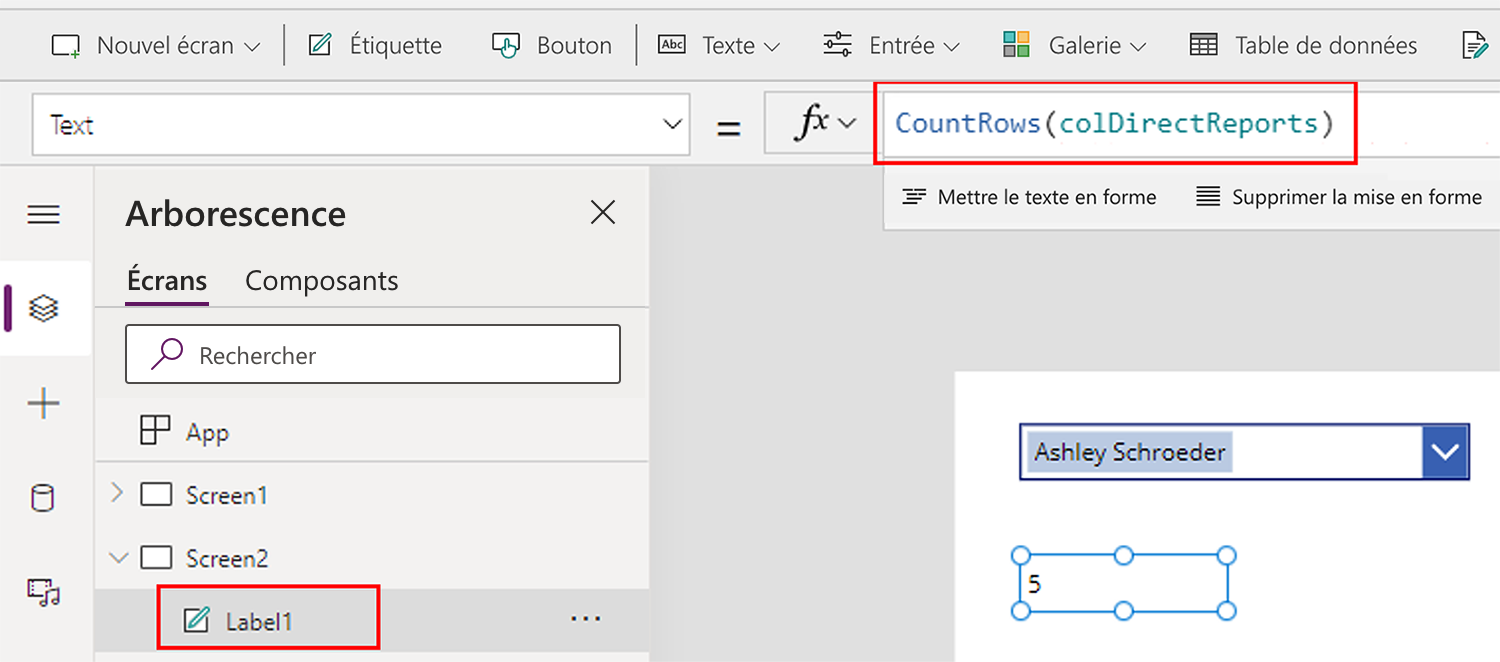Click Mettre le texte en forme
The image size is (1500, 662).
pyautogui.click(x=1028, y=197)
